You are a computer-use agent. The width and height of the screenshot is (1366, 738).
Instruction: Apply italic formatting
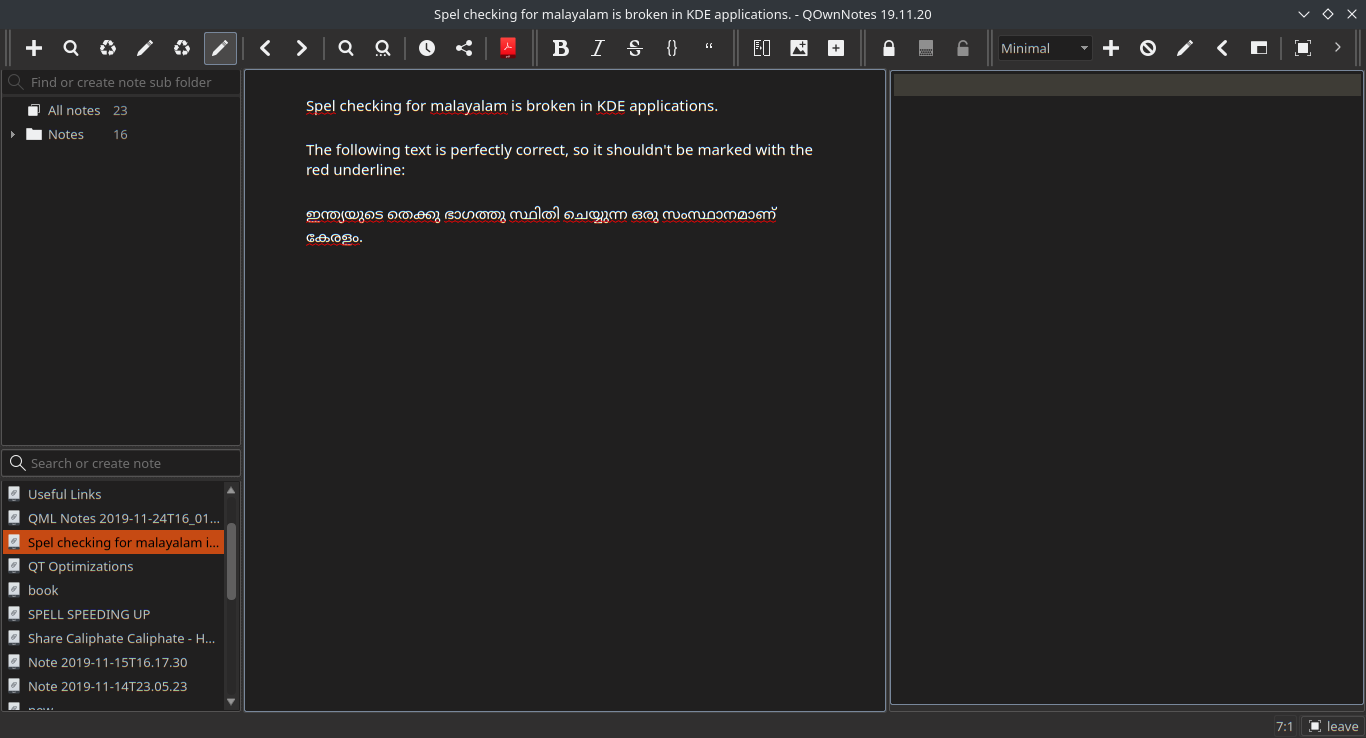(x=598, y=48)
